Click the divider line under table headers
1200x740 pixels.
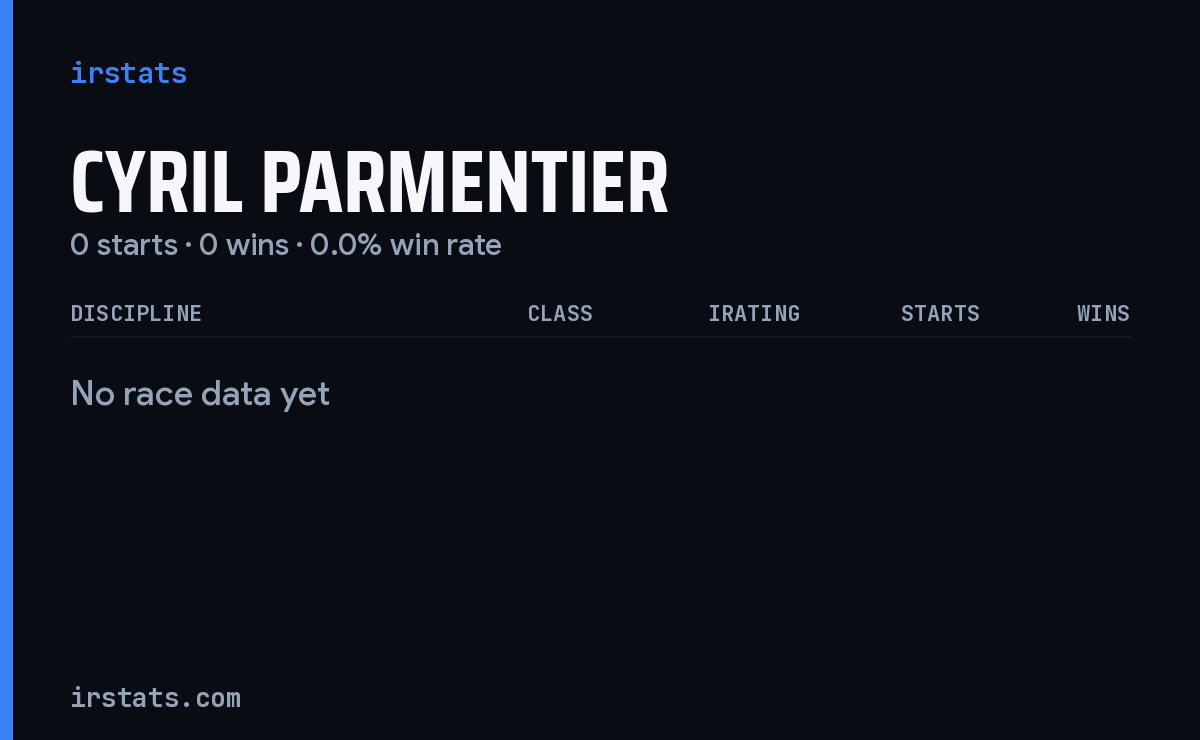[600, 337]
